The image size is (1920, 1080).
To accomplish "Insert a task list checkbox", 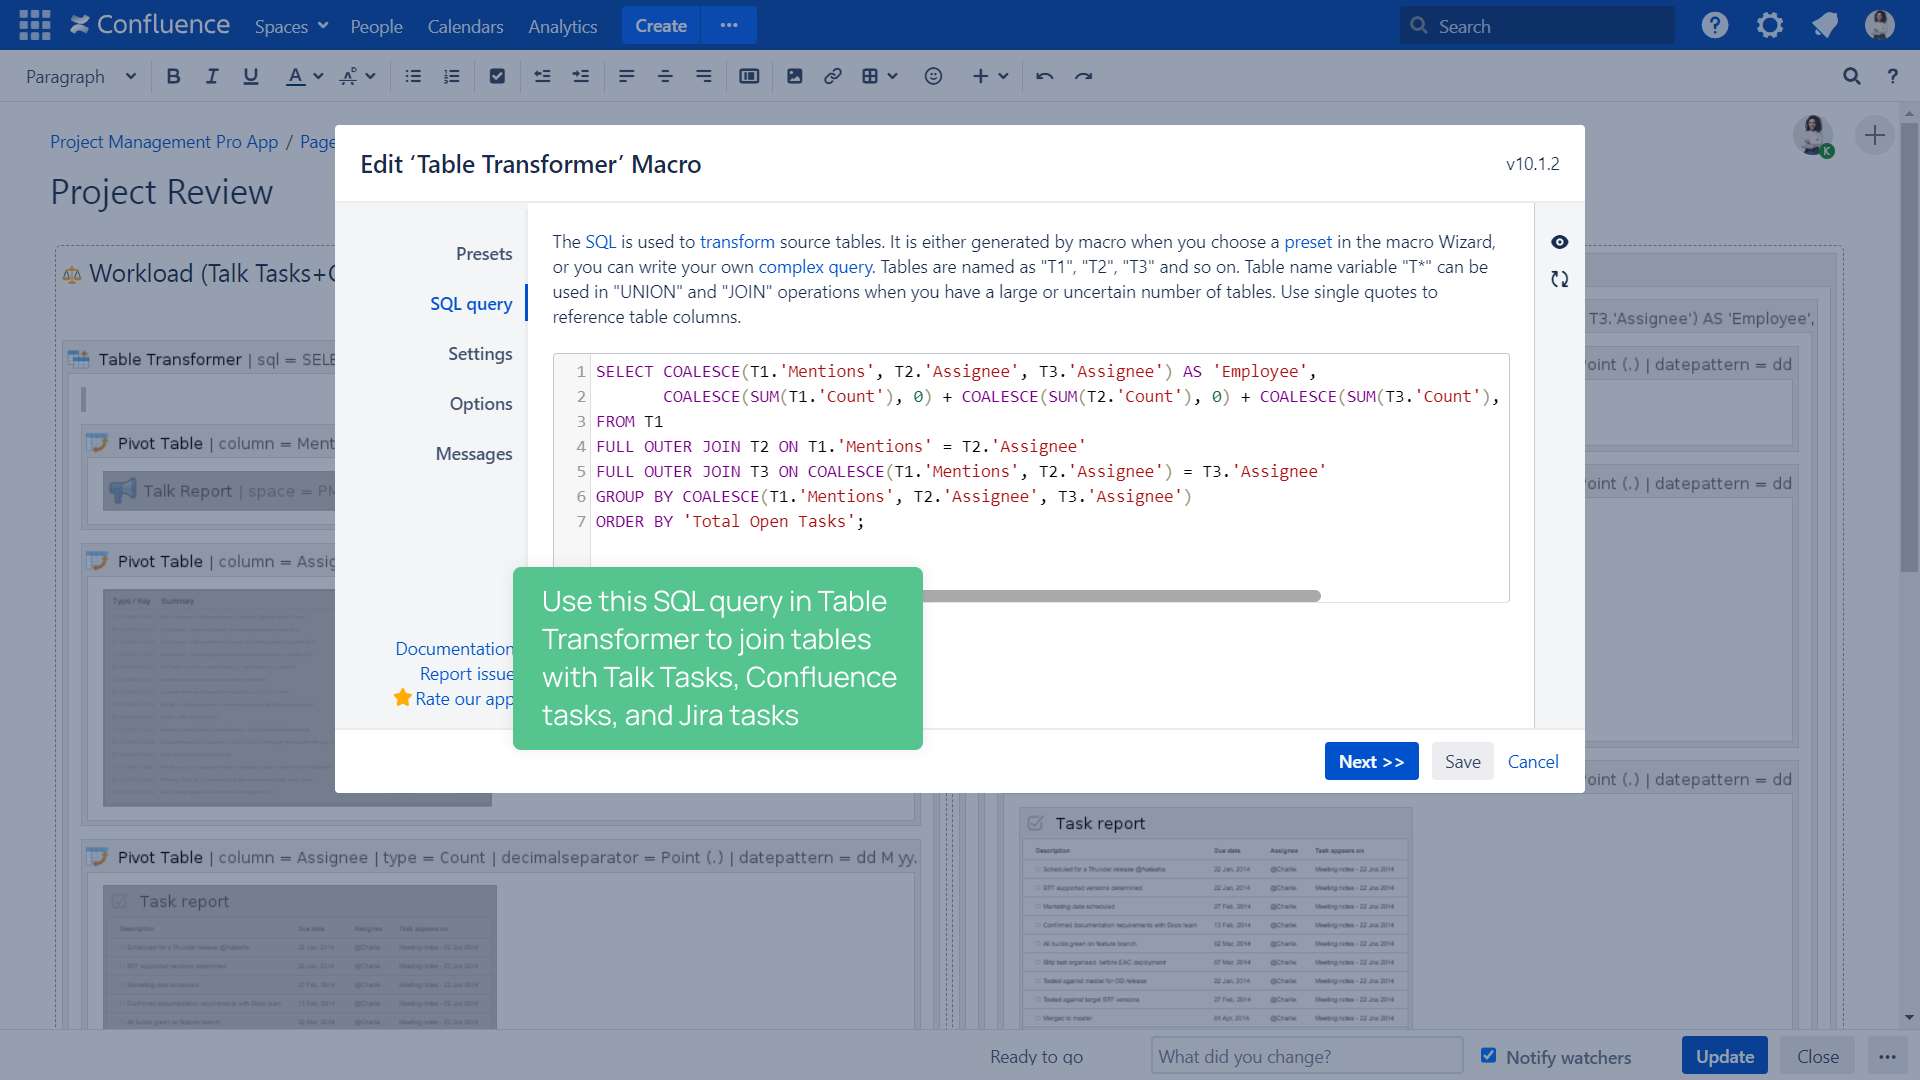I will click(497, 76).
